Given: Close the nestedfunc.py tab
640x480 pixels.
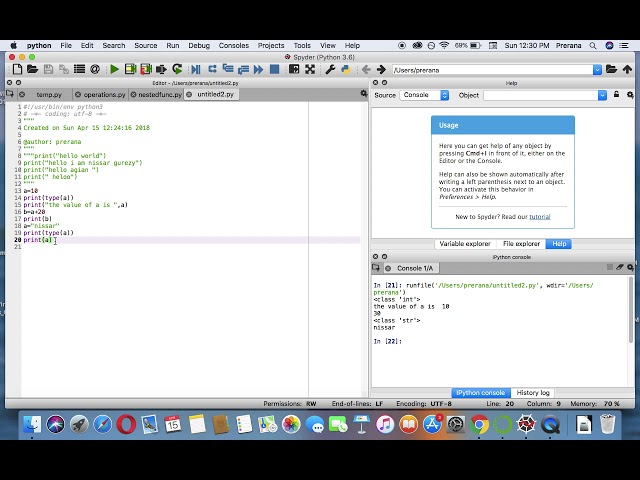Looking at the screenshot, I should click(x=133, y=95).
